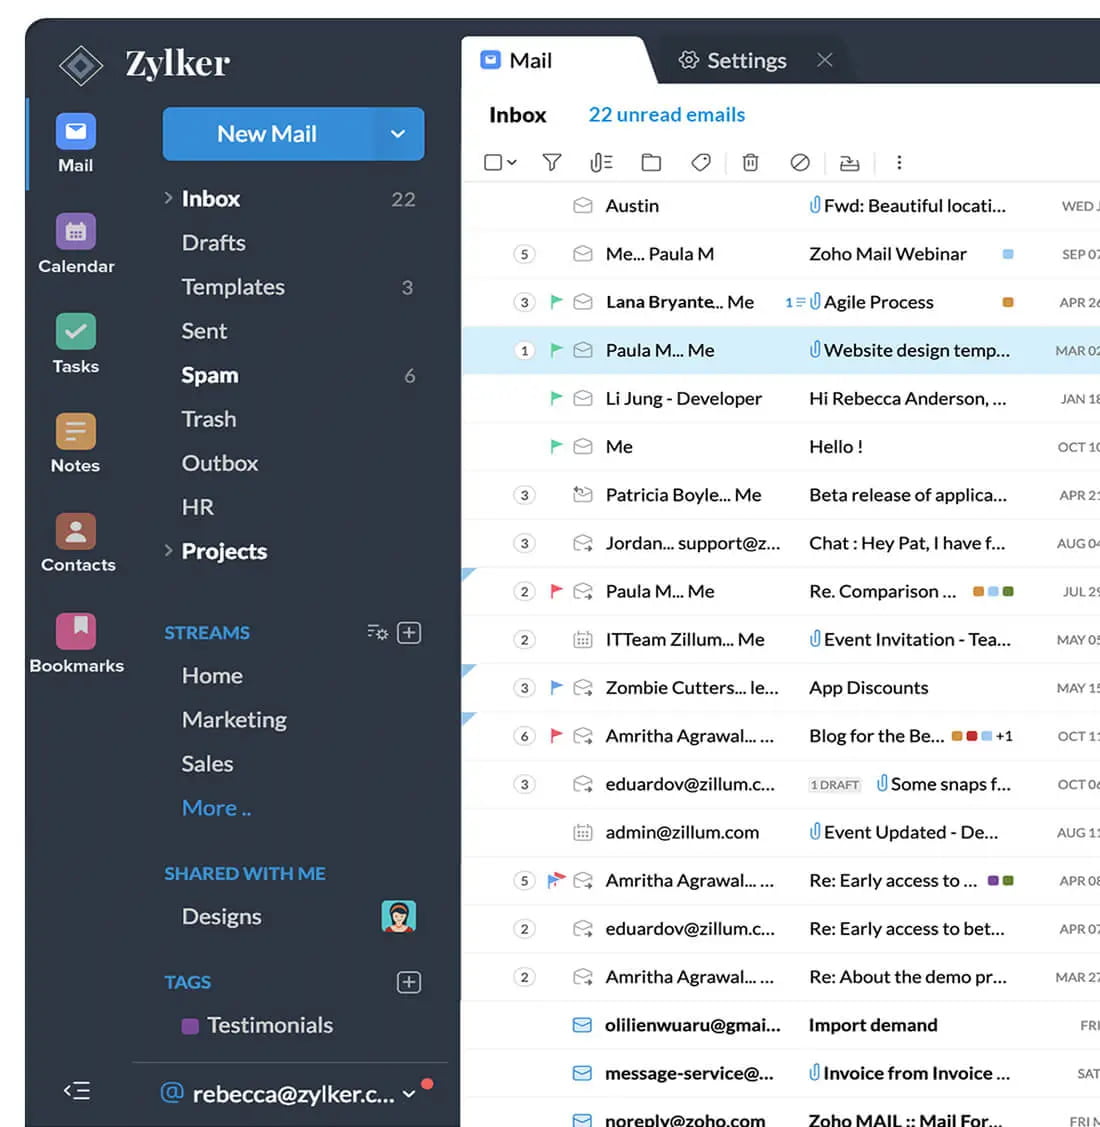Delete selected emails using the trash icon
Viewport: 1100px width, 1127px height.
click(x=750, y=162)
